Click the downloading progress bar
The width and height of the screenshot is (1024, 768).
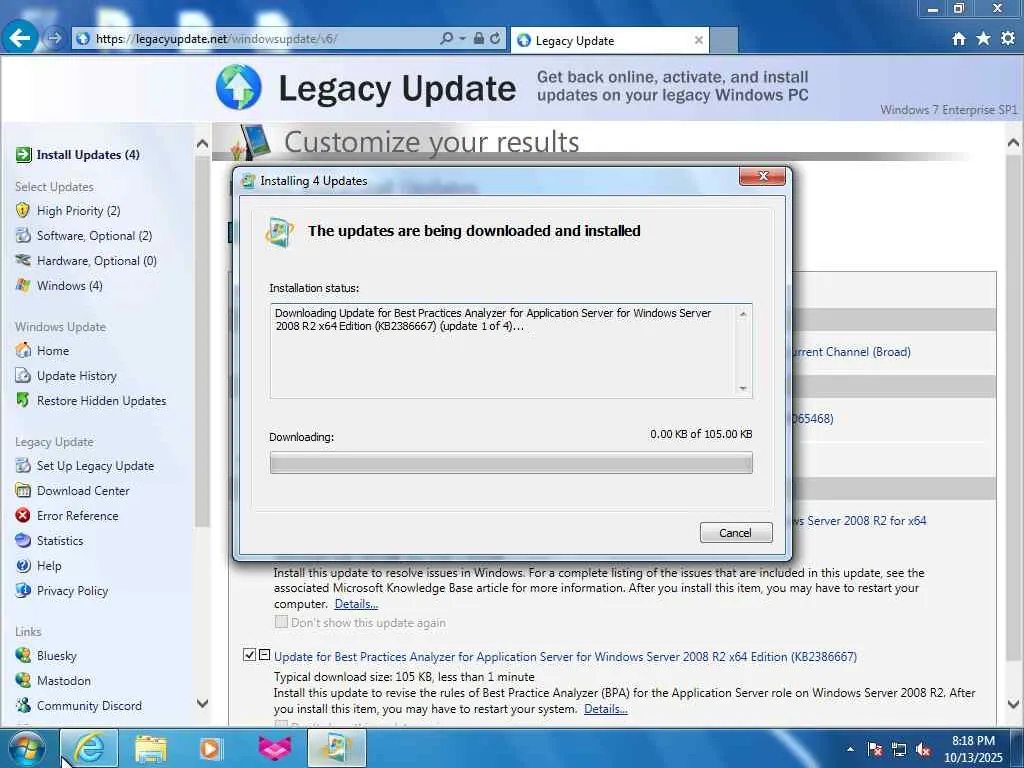click(511, 463)
